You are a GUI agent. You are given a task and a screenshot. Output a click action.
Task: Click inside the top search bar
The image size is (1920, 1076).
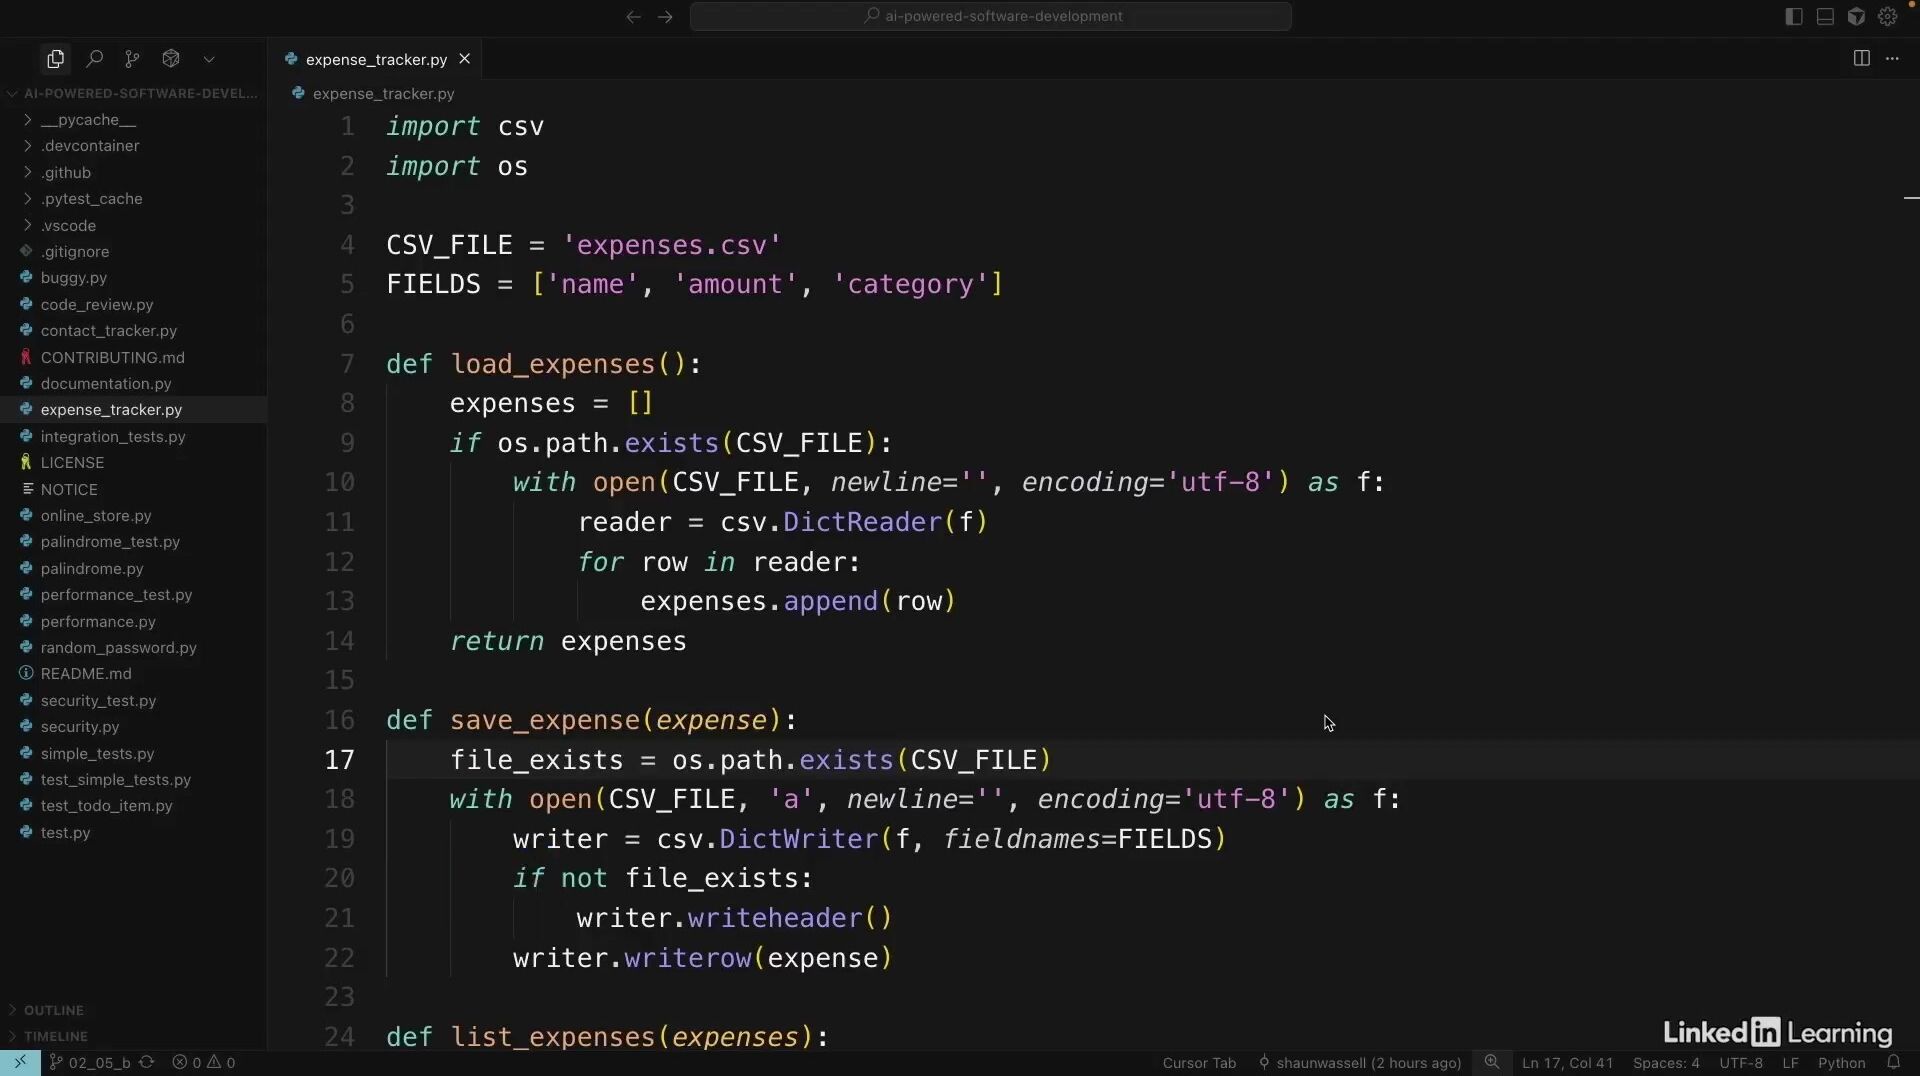tap(992, 16)
